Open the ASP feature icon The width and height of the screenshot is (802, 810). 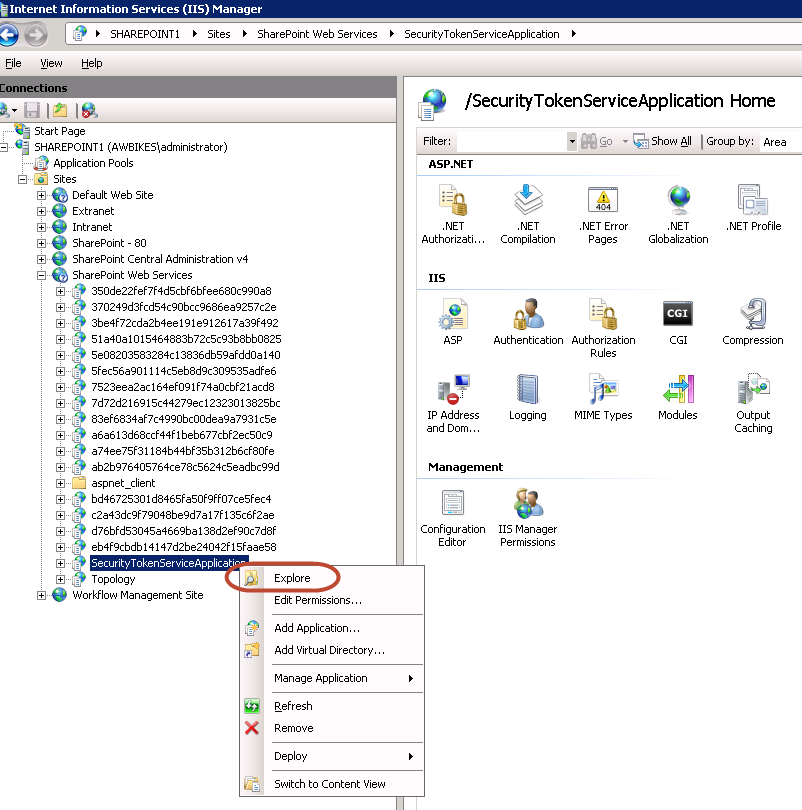(453, 322)
